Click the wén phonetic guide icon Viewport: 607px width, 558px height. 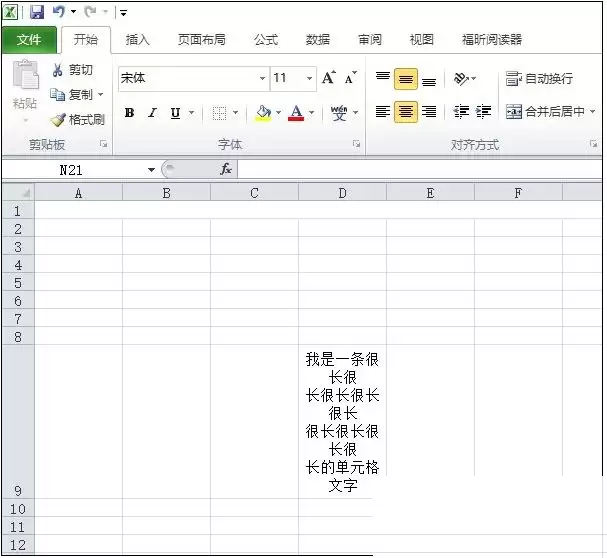coord(339,113)
